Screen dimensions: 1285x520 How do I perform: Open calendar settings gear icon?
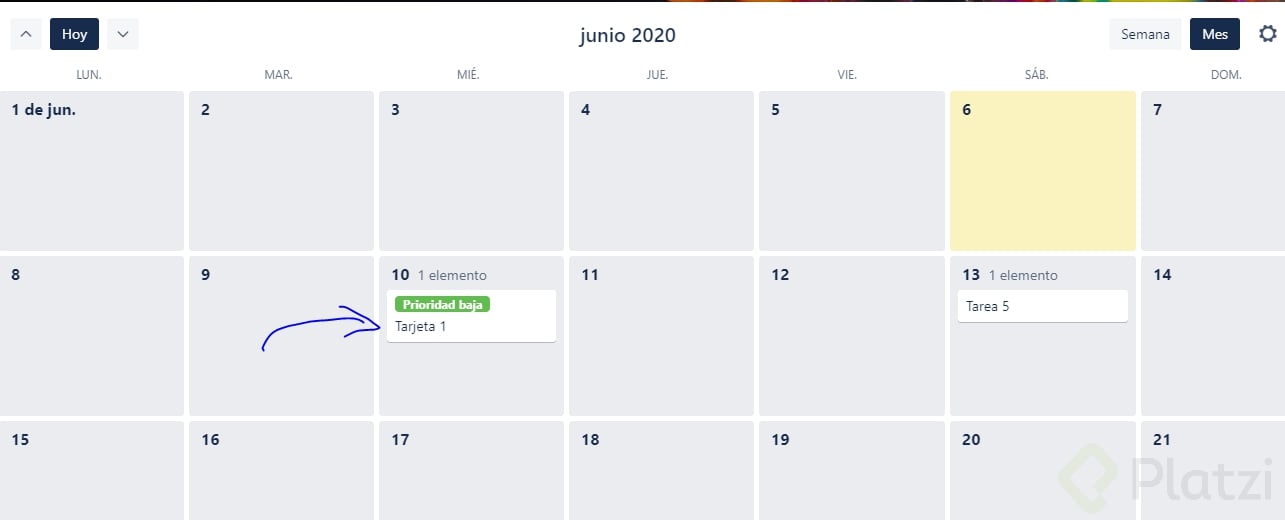tap(1267, 34)
